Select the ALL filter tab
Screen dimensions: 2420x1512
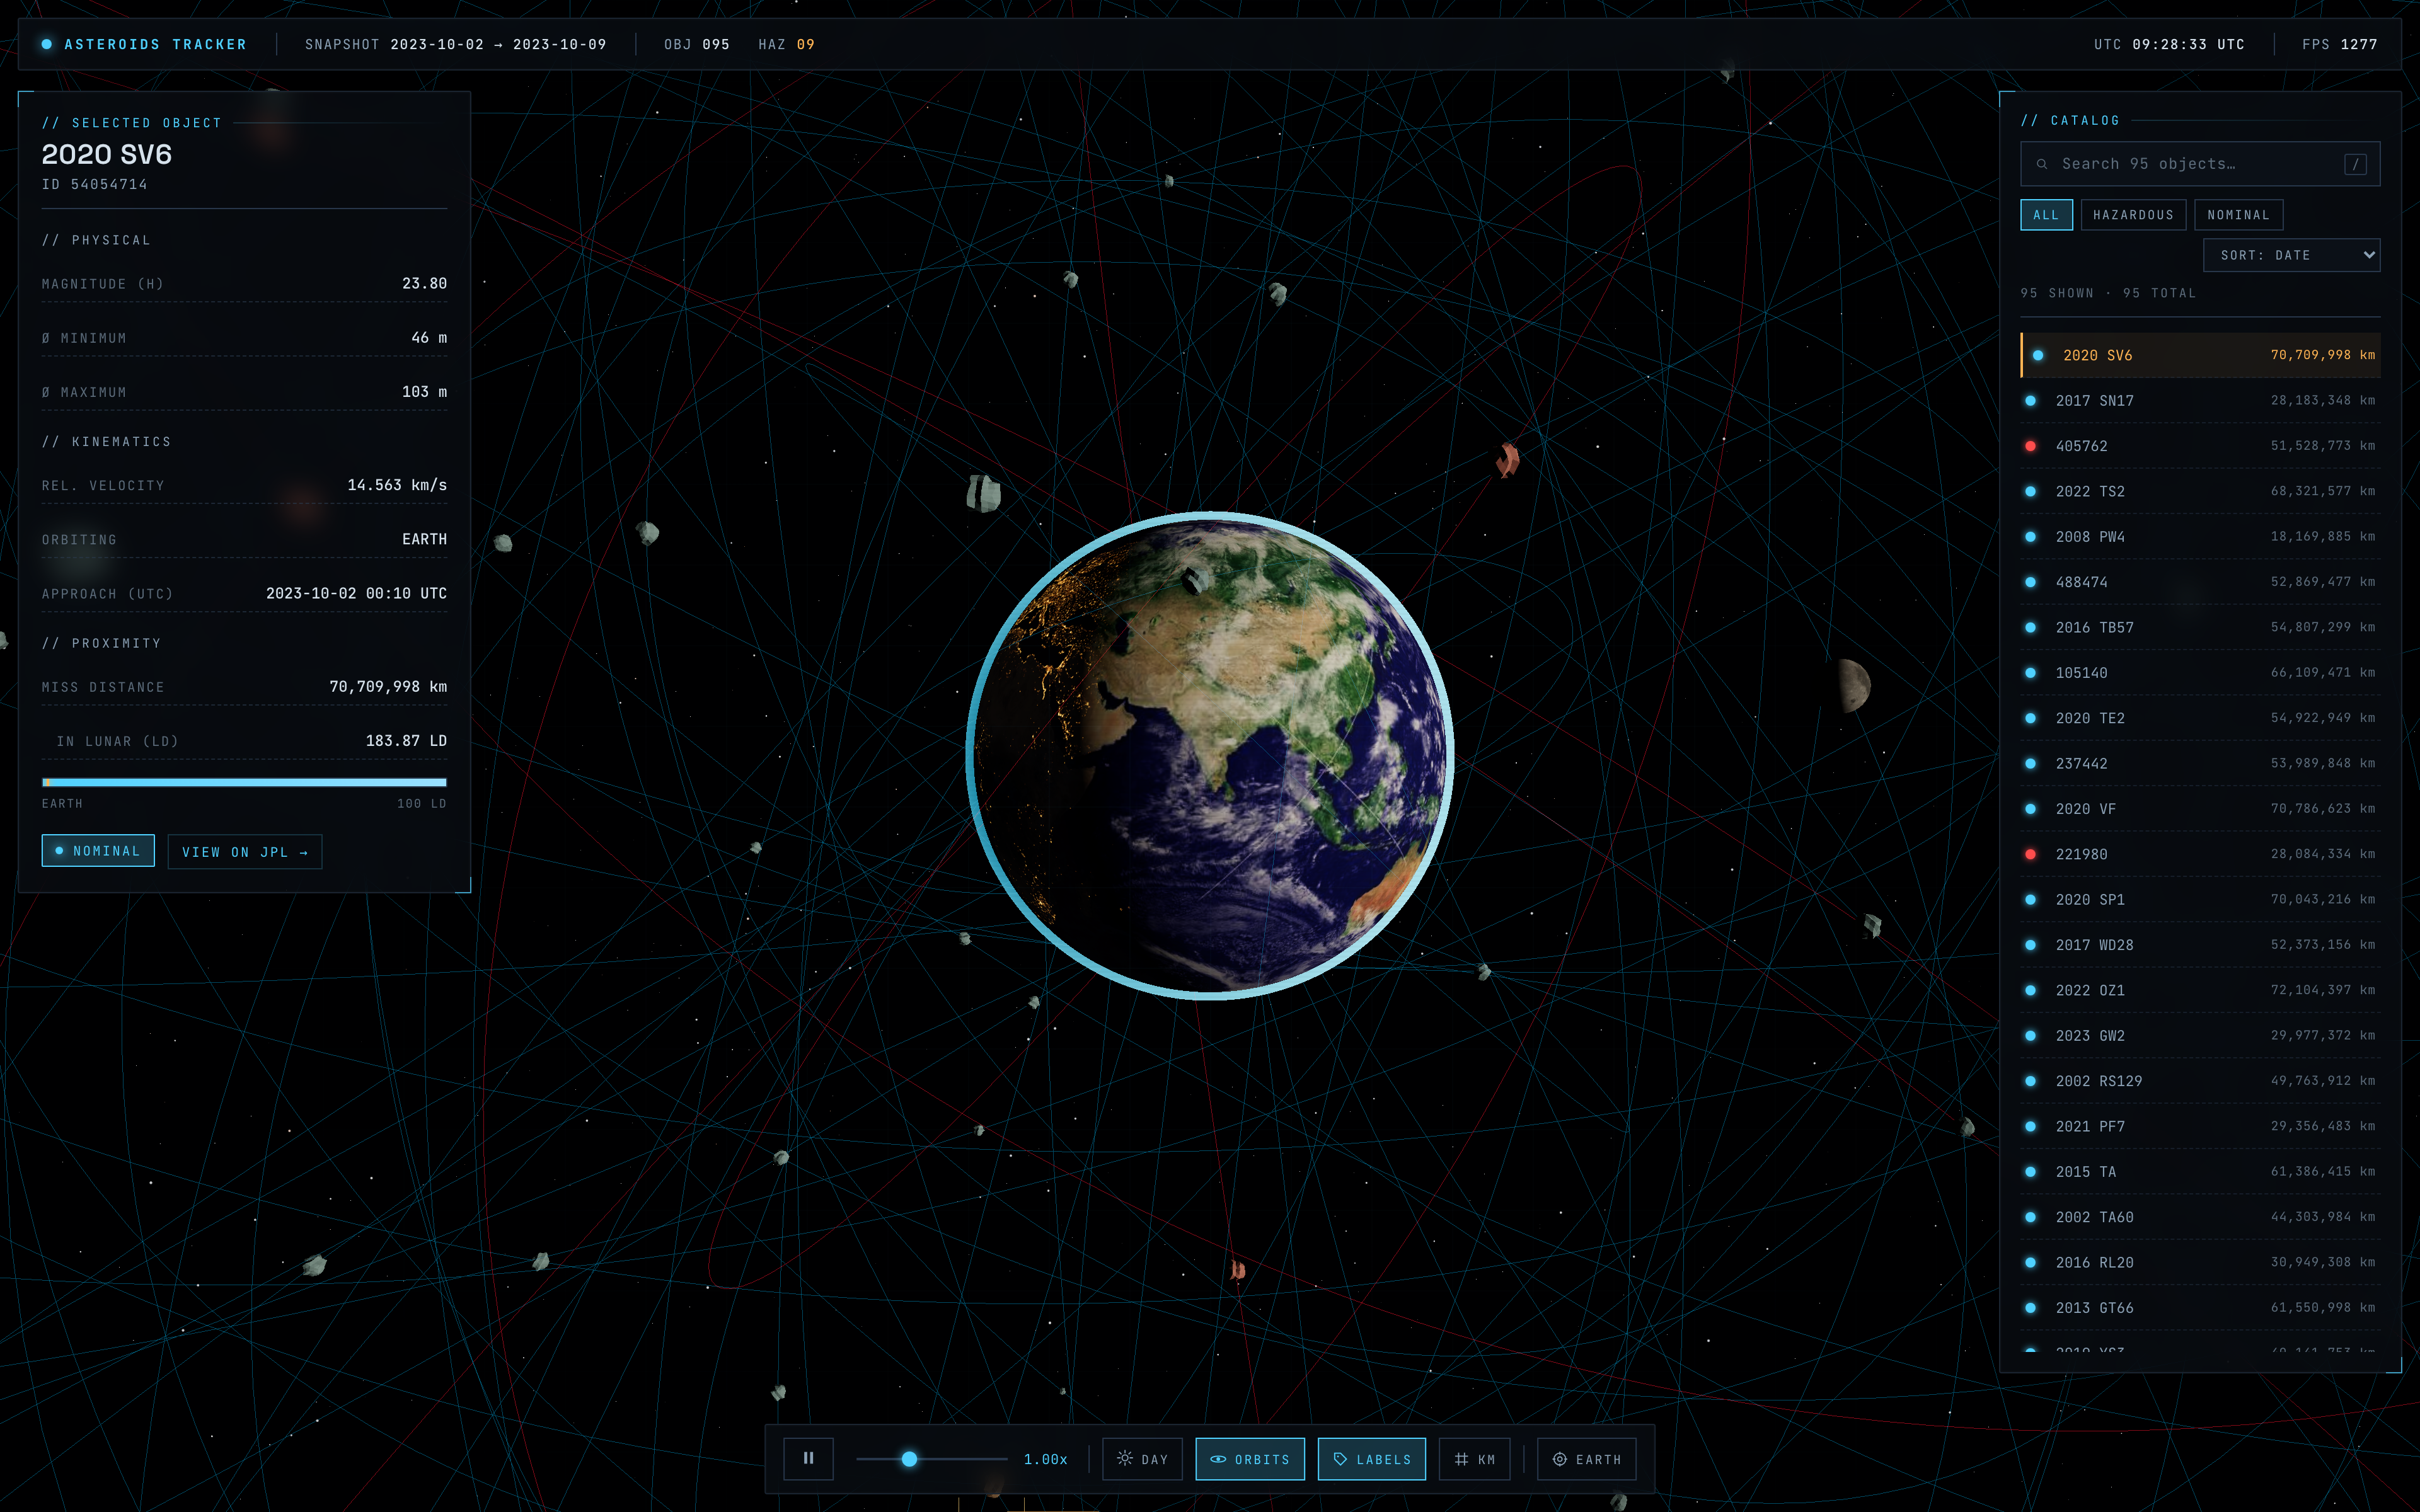click(x=2046, y=215)
